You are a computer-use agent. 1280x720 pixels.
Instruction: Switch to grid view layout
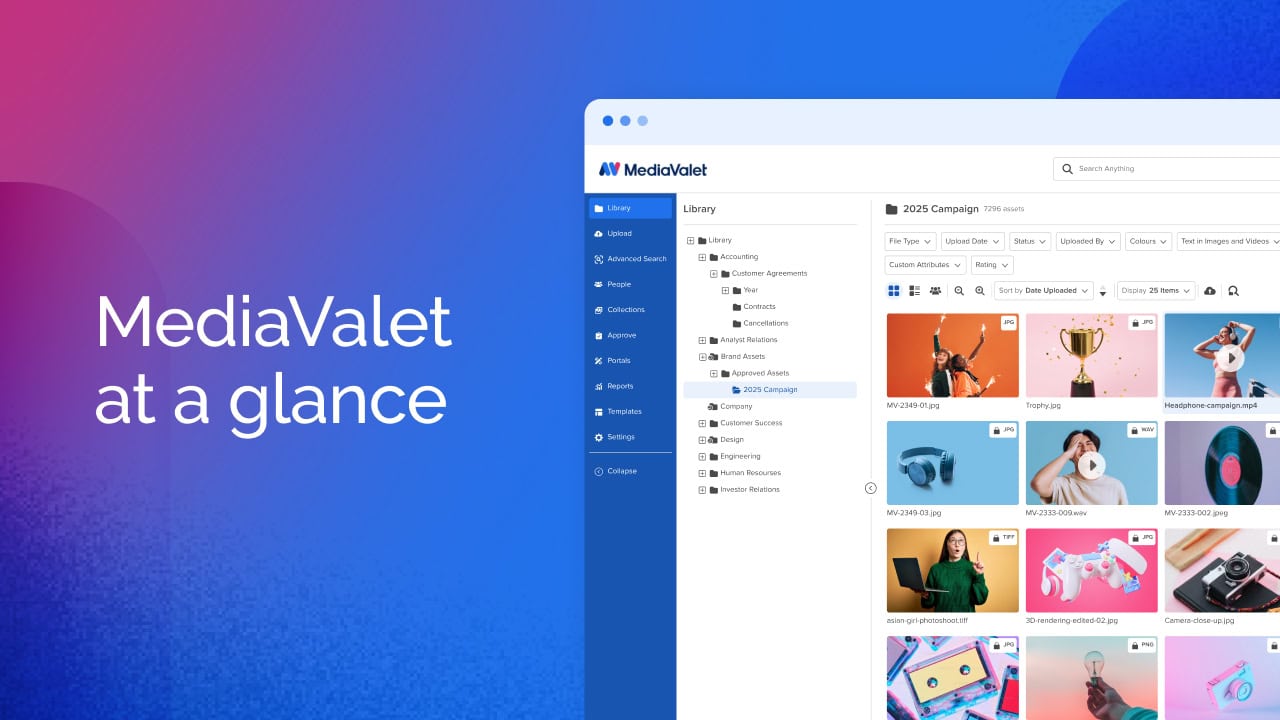[x=894, y=291]
